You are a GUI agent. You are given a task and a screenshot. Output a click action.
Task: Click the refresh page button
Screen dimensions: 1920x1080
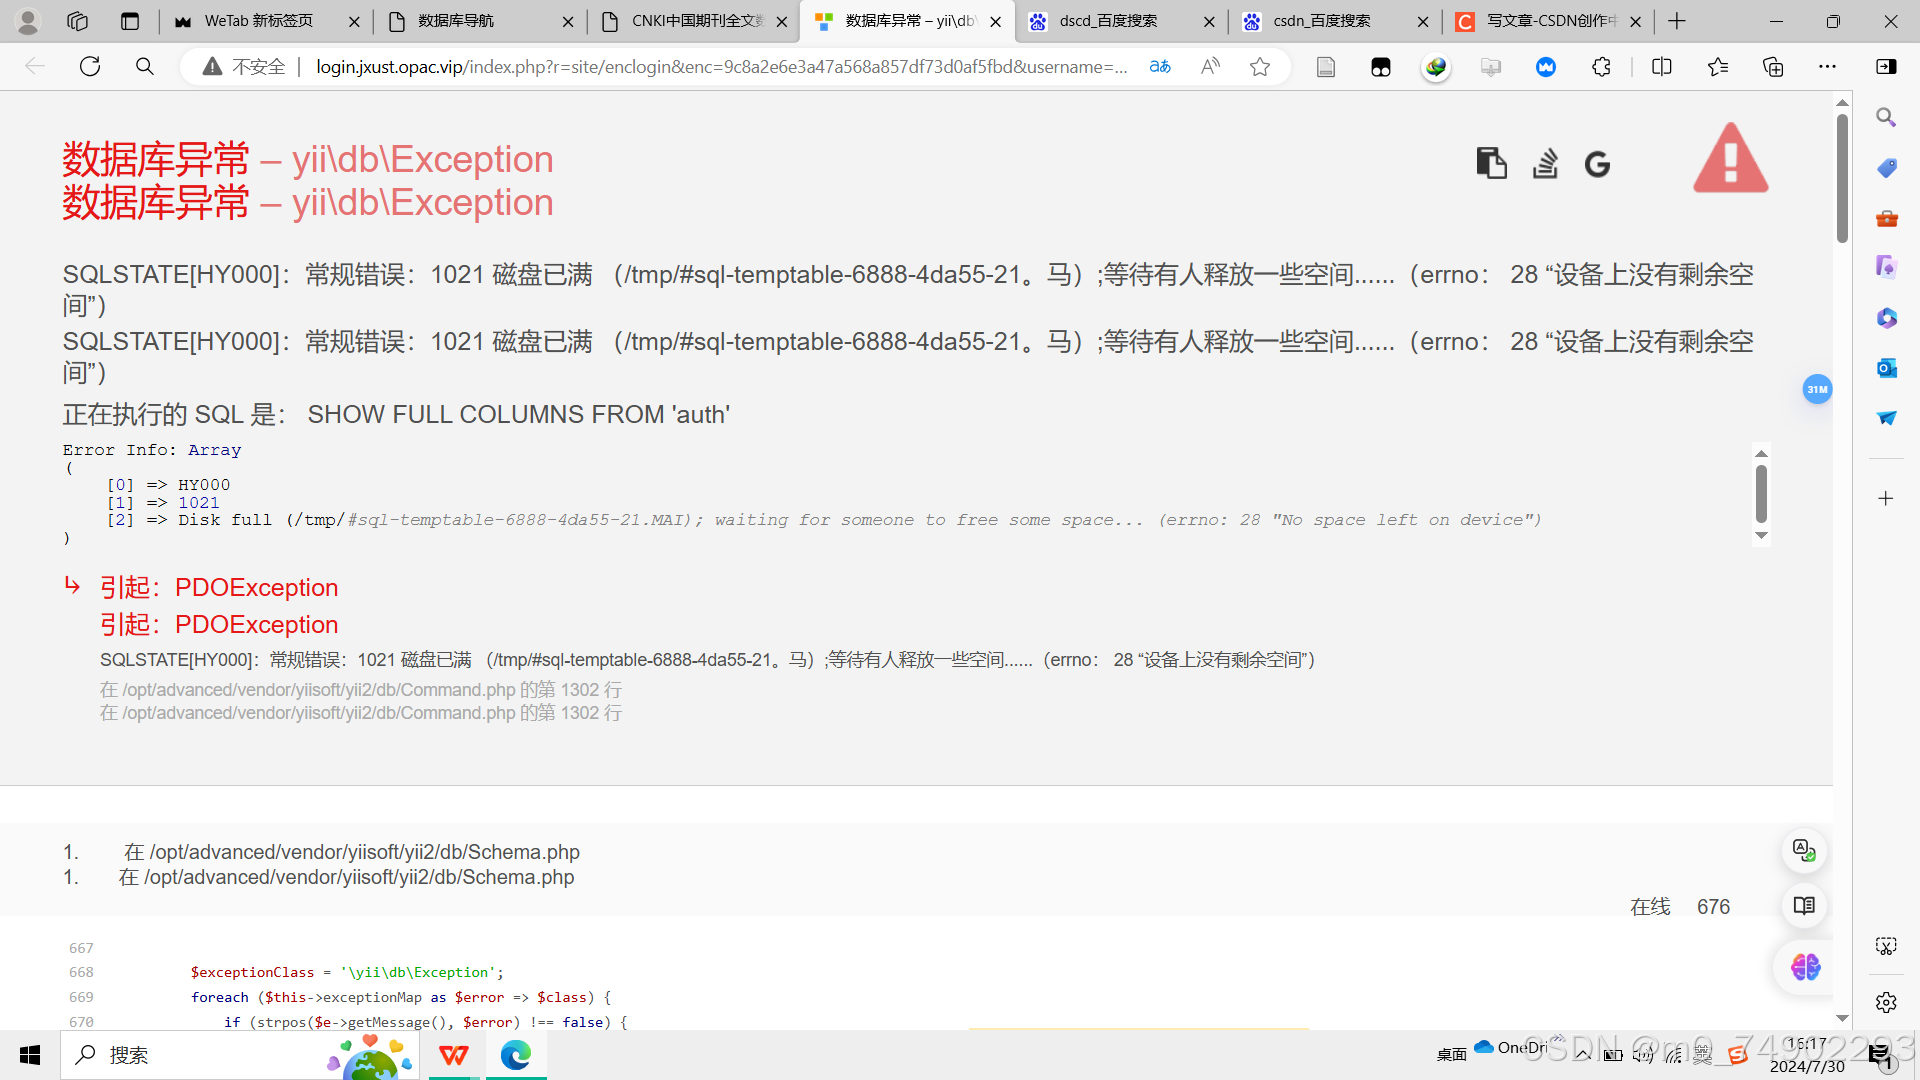[x=90, y=67]
